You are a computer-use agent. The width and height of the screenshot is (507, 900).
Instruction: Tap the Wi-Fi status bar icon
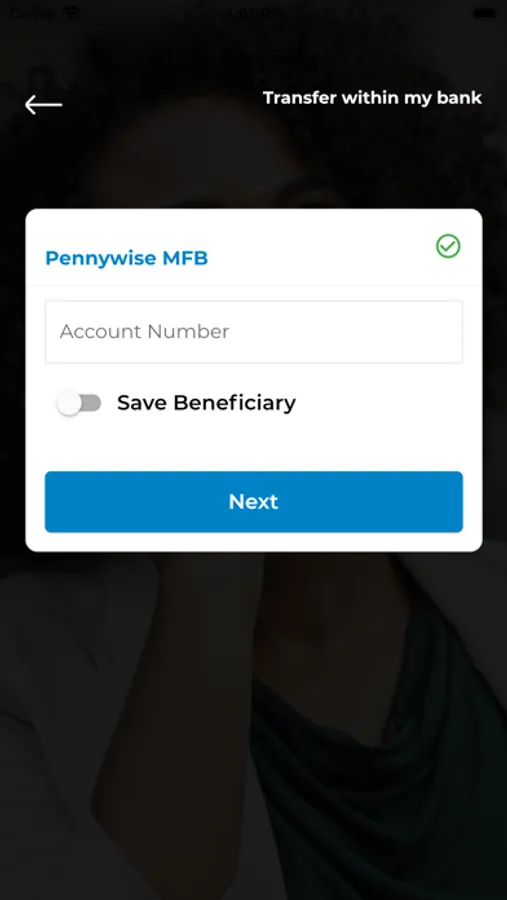71,13
